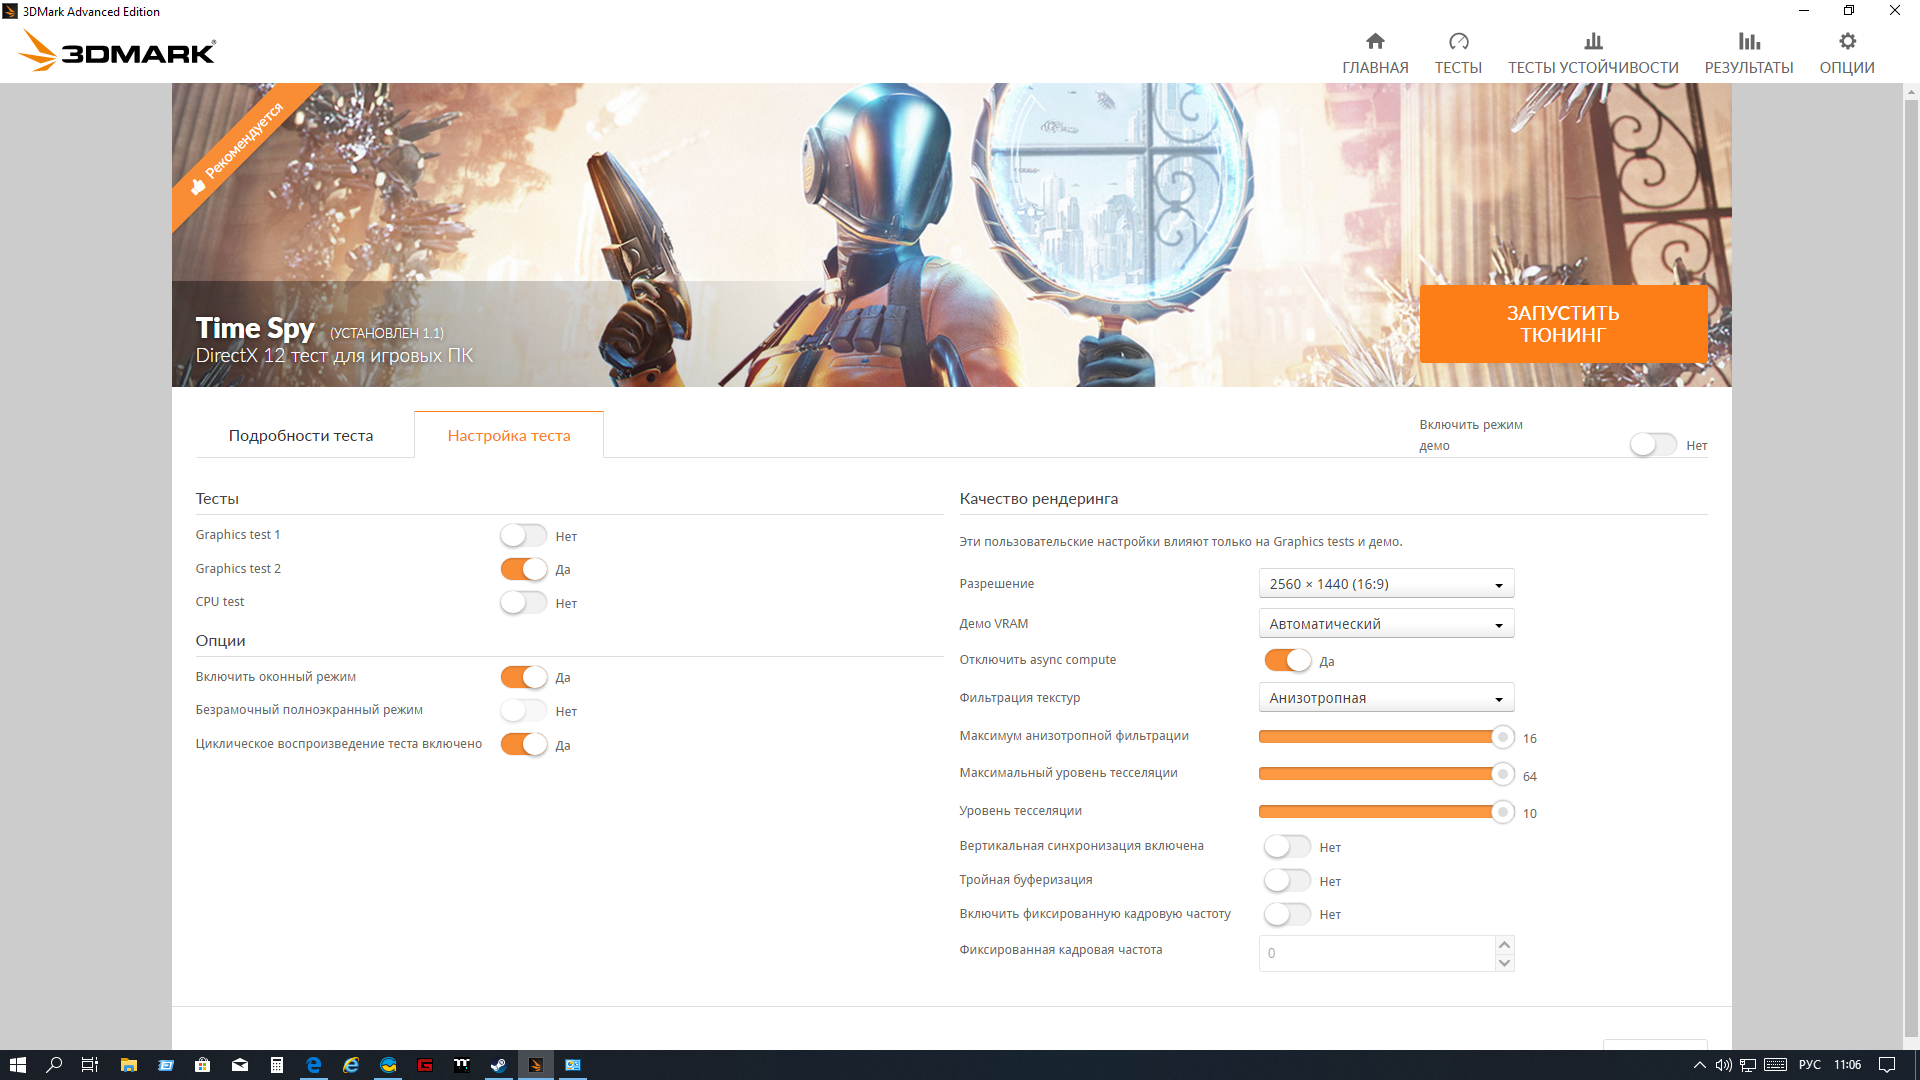Click the 3DMark logo
Viewport: 1920px width, 1080px height.
click(x=118, y=51)
